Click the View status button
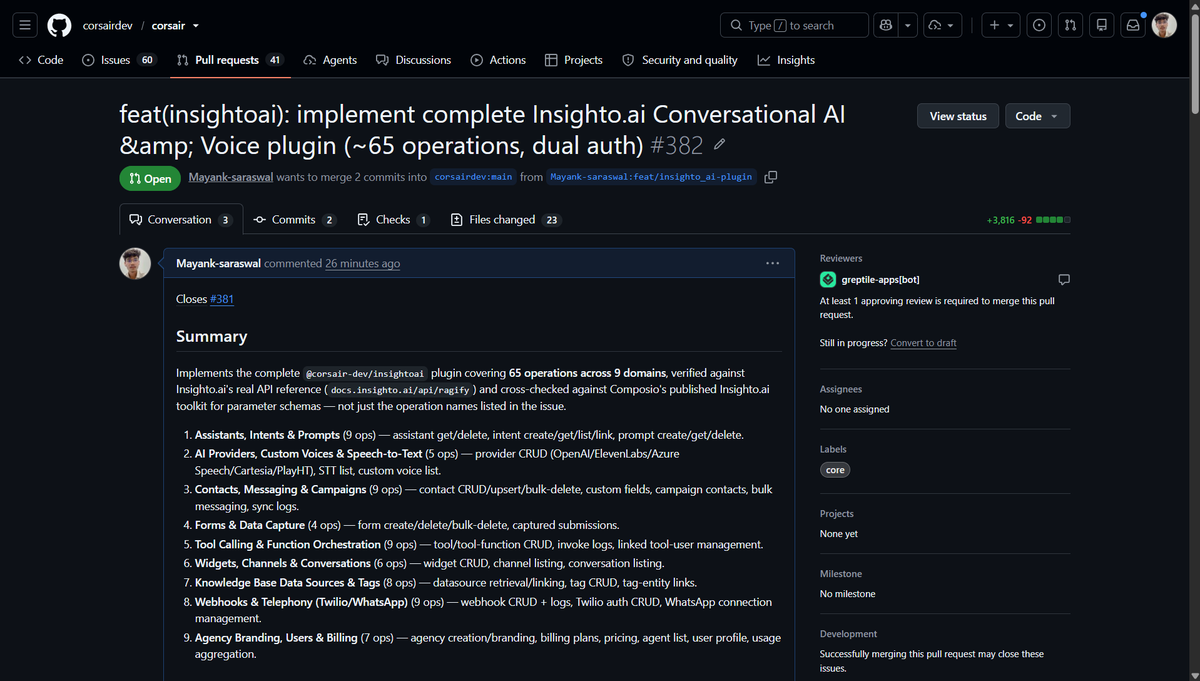Viewport: 1200px width, 681px height. pyautogui.click(x=958, y=116)
